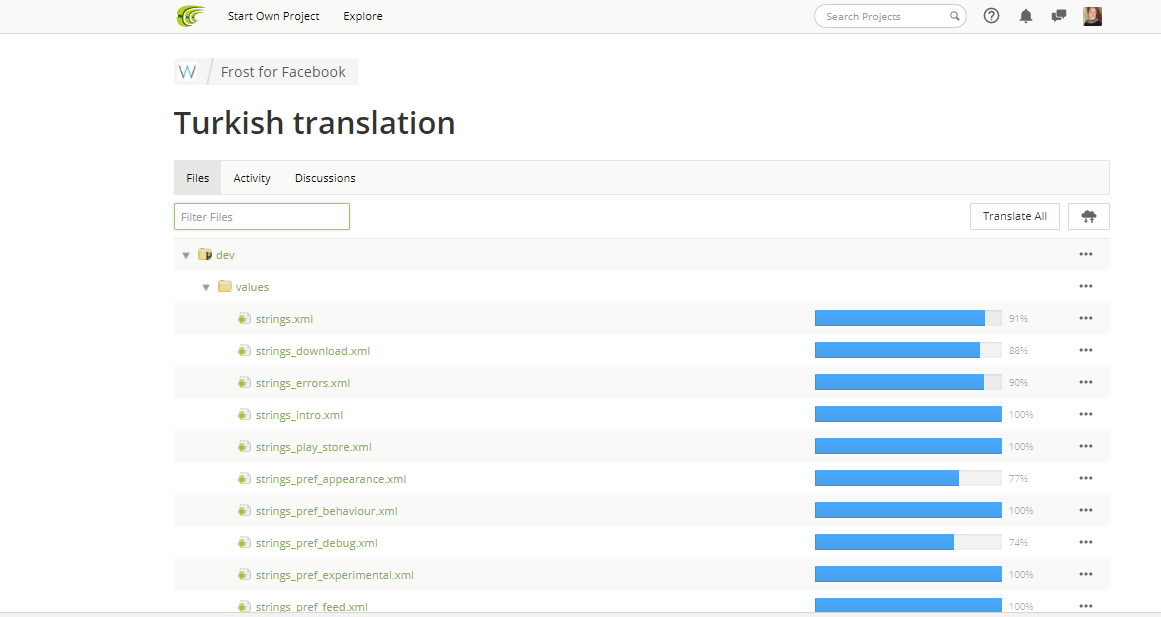The width and height of the screenshot is (1161, 617).
Task: Open more options for strings.xml
Action: [1085, 318]
